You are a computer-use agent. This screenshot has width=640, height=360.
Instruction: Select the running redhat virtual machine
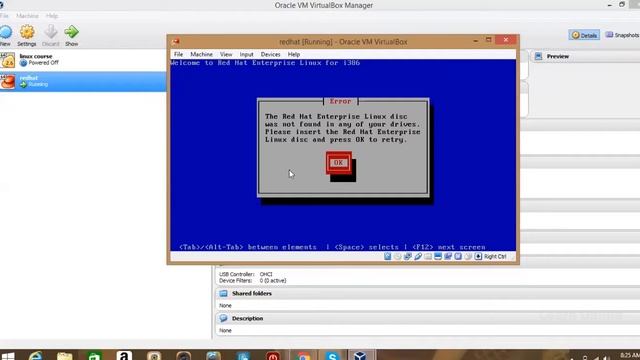point(83,81)
